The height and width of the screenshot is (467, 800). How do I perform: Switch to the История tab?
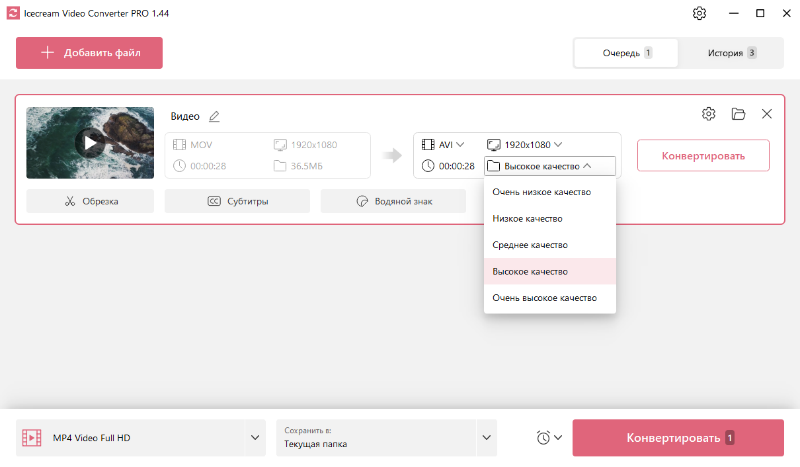[731, 53]
